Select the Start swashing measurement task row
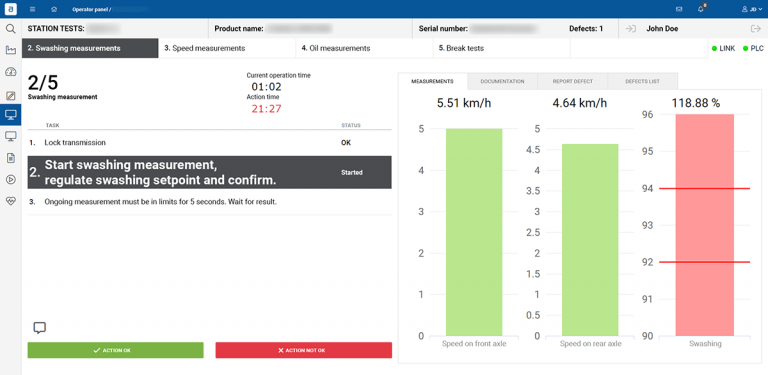This screenshot has height=375, width=768. (209, 172)
